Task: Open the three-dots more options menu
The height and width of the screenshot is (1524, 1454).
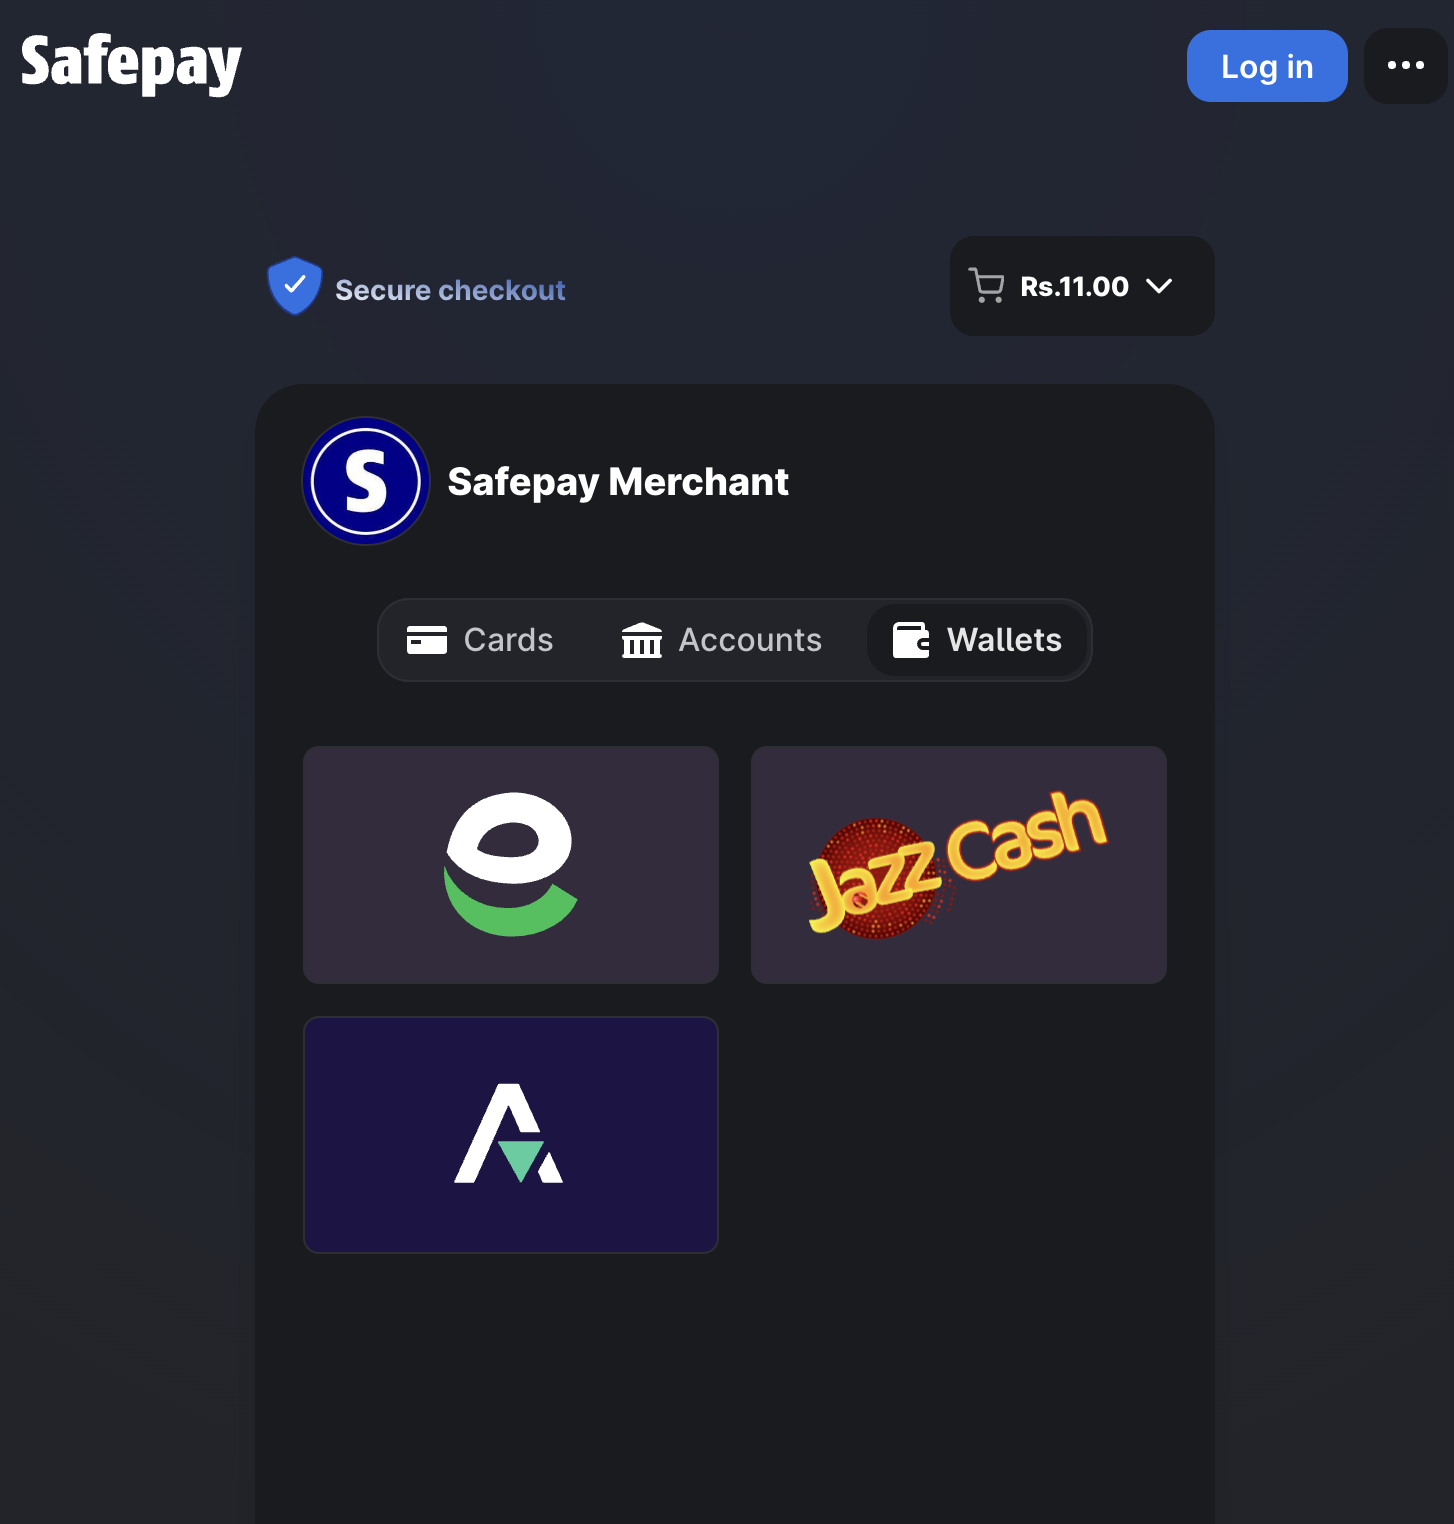Action: click(x=1405, y=66)
